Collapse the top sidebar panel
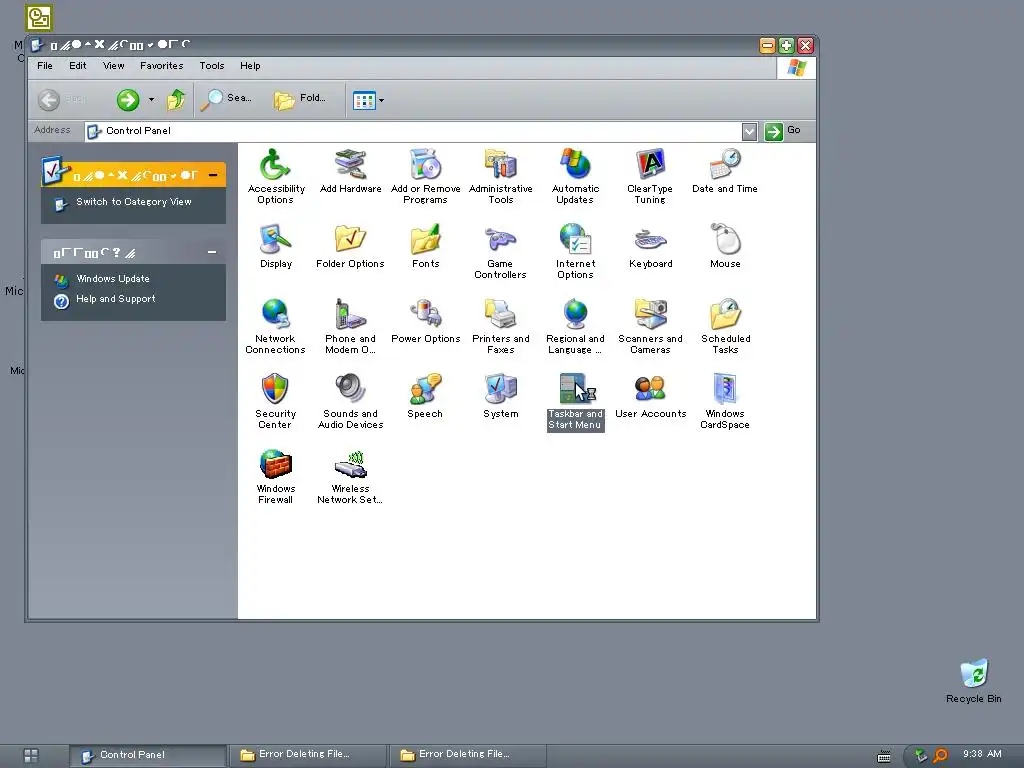1024x768 pixels. coord(213,175)
